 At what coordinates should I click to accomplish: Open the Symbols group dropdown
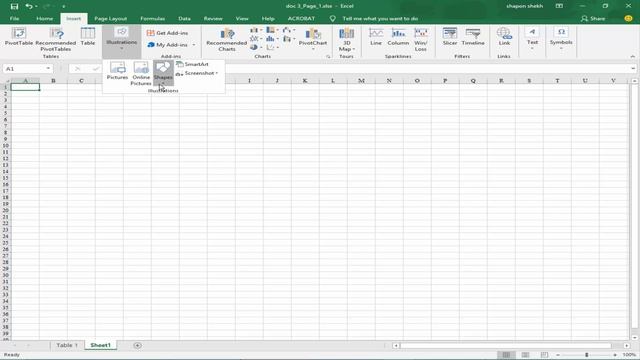[561, 39]
